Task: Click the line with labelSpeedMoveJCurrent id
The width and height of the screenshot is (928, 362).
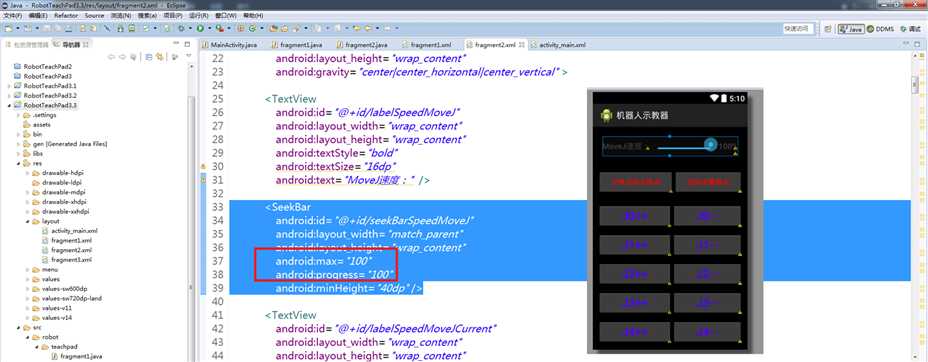Action: [x=386, y=328]
